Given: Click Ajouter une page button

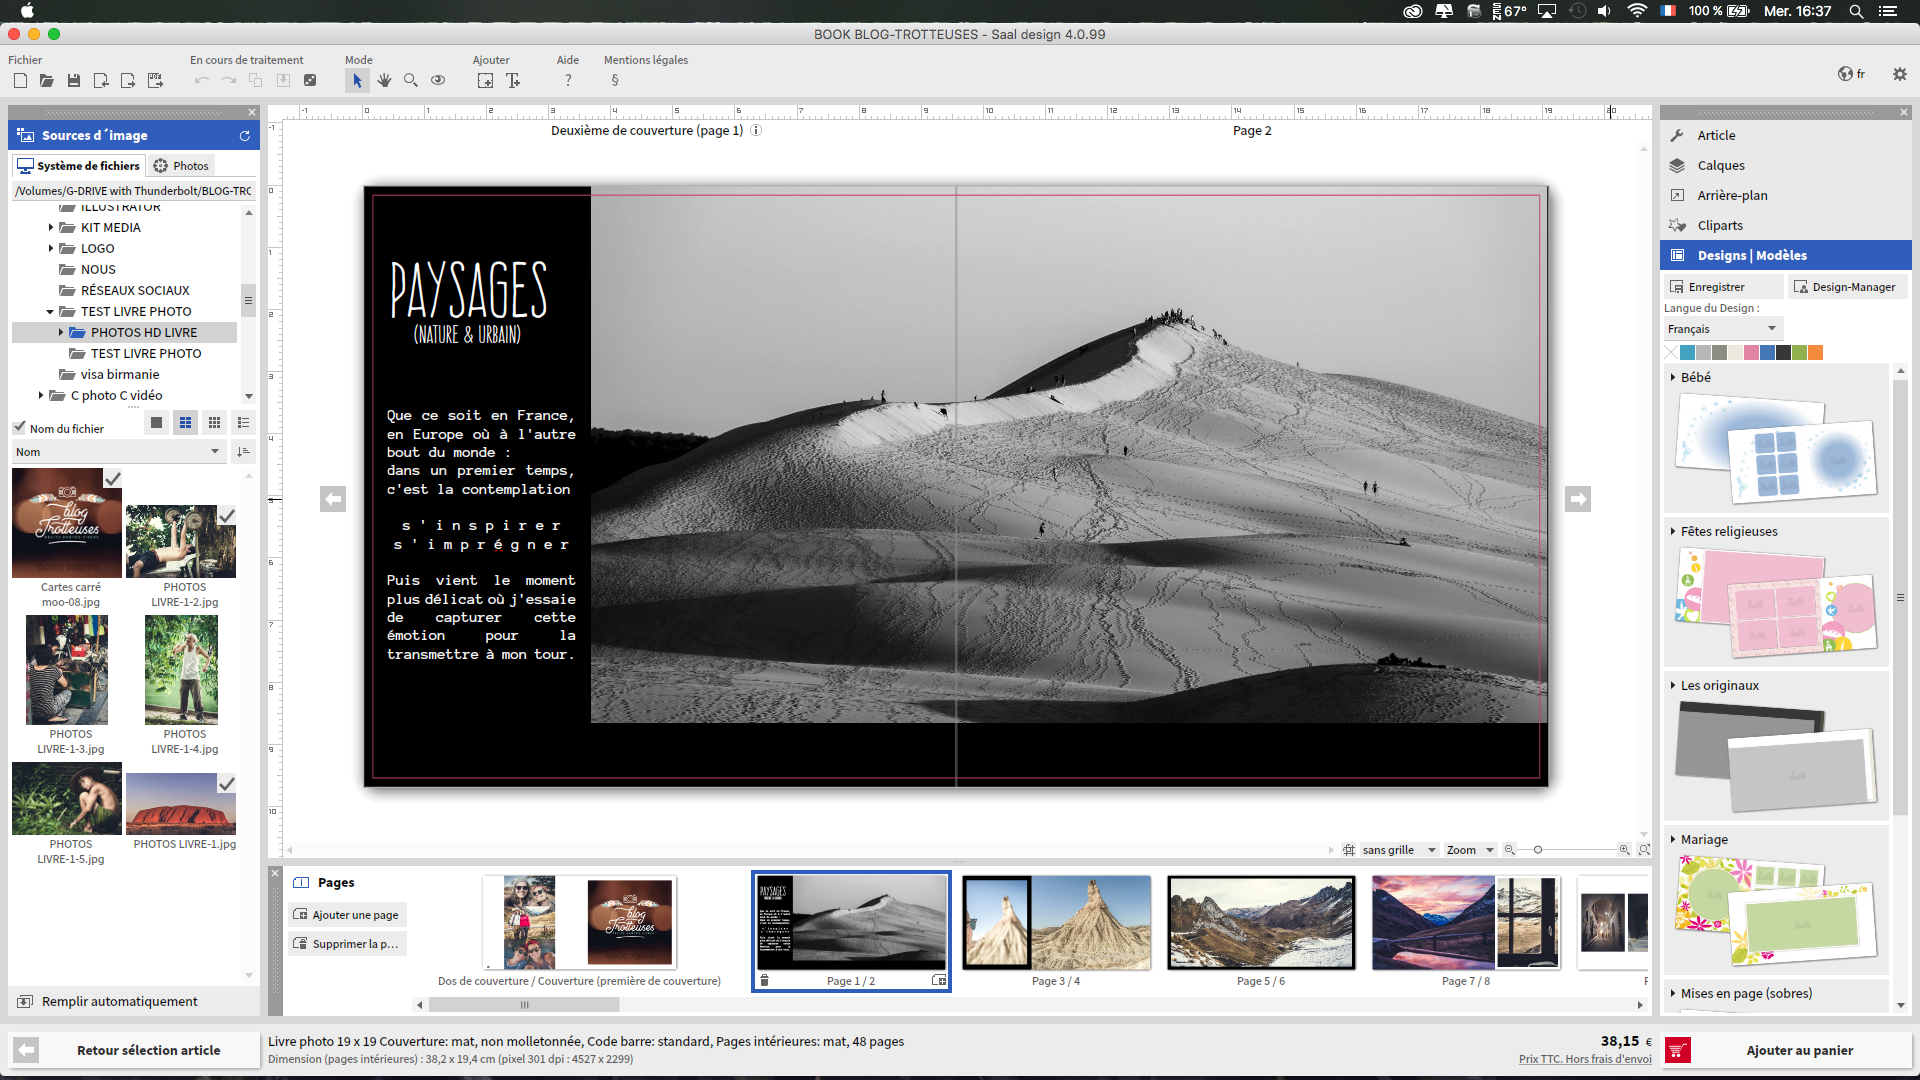Looking at the screenshot, I should (x=347, y=915).
